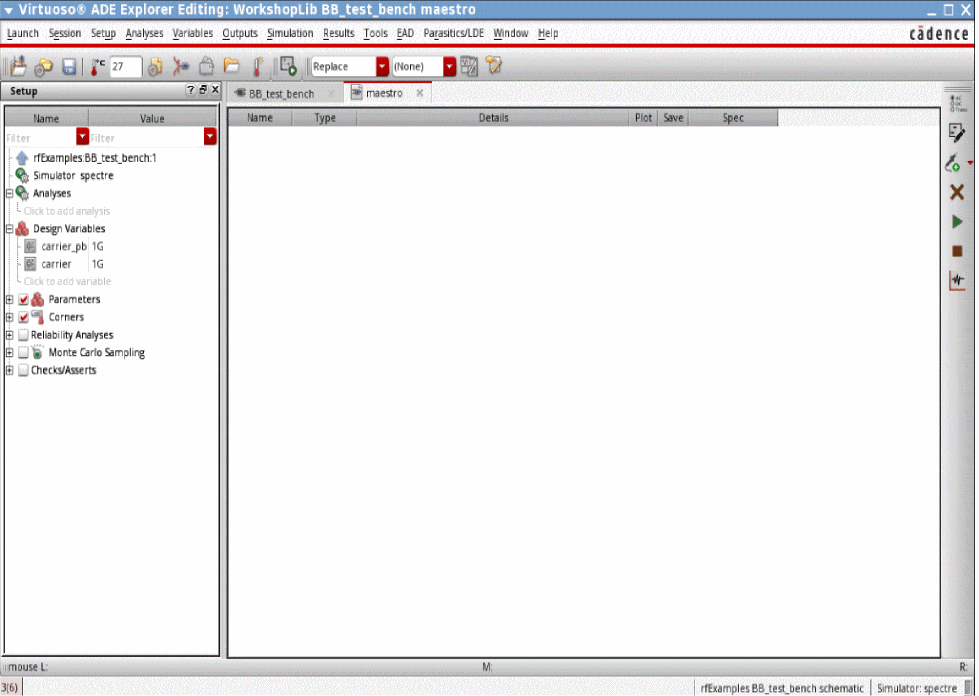
Task: Collapse the Analyses tree node
Action: [9, 194]
